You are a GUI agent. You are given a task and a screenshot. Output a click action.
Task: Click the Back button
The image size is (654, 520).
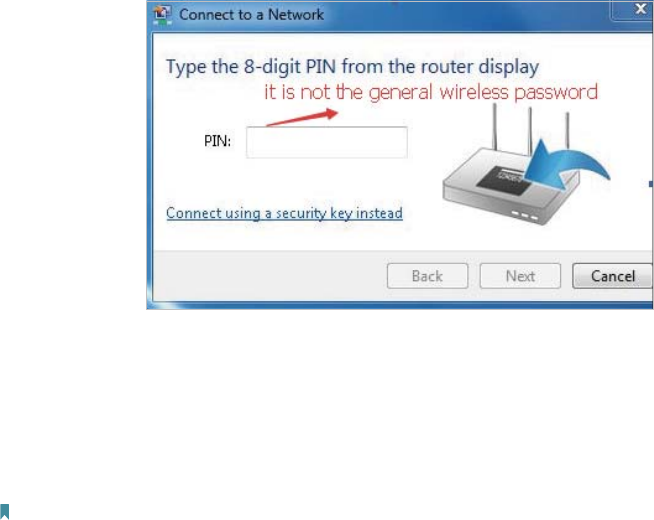coord(428,276)
